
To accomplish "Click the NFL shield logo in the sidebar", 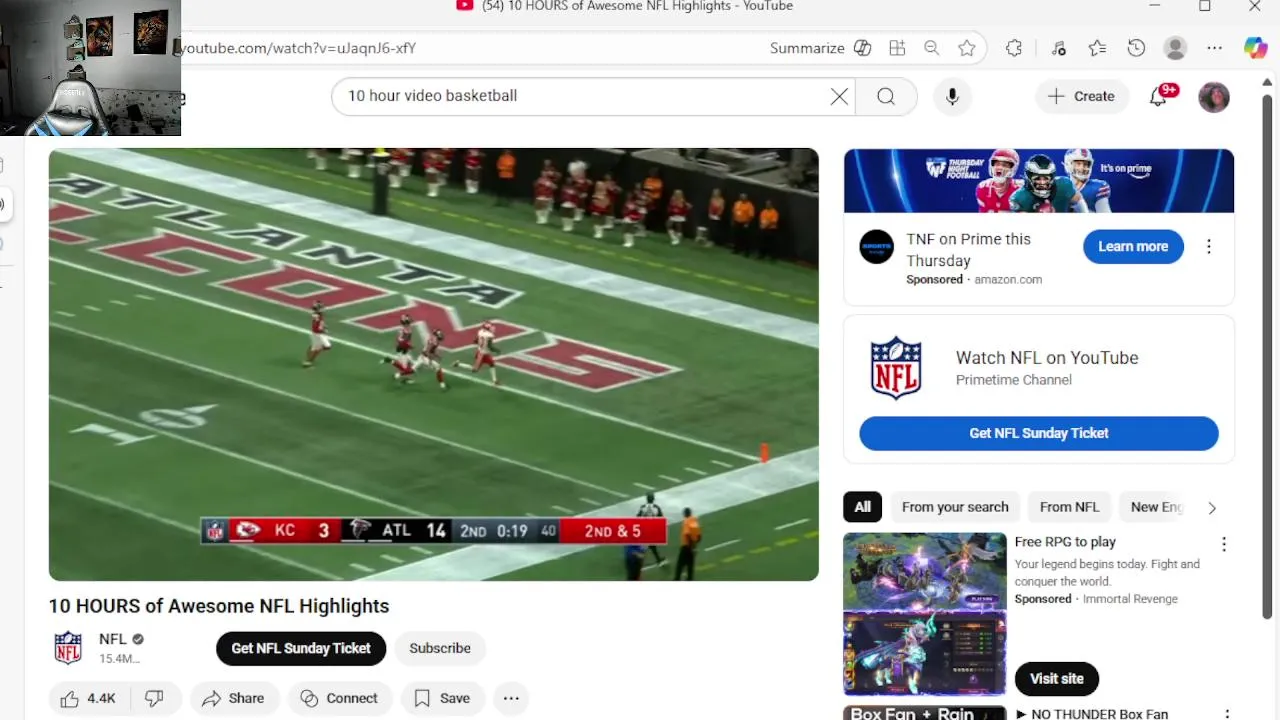I will (896, 367).
